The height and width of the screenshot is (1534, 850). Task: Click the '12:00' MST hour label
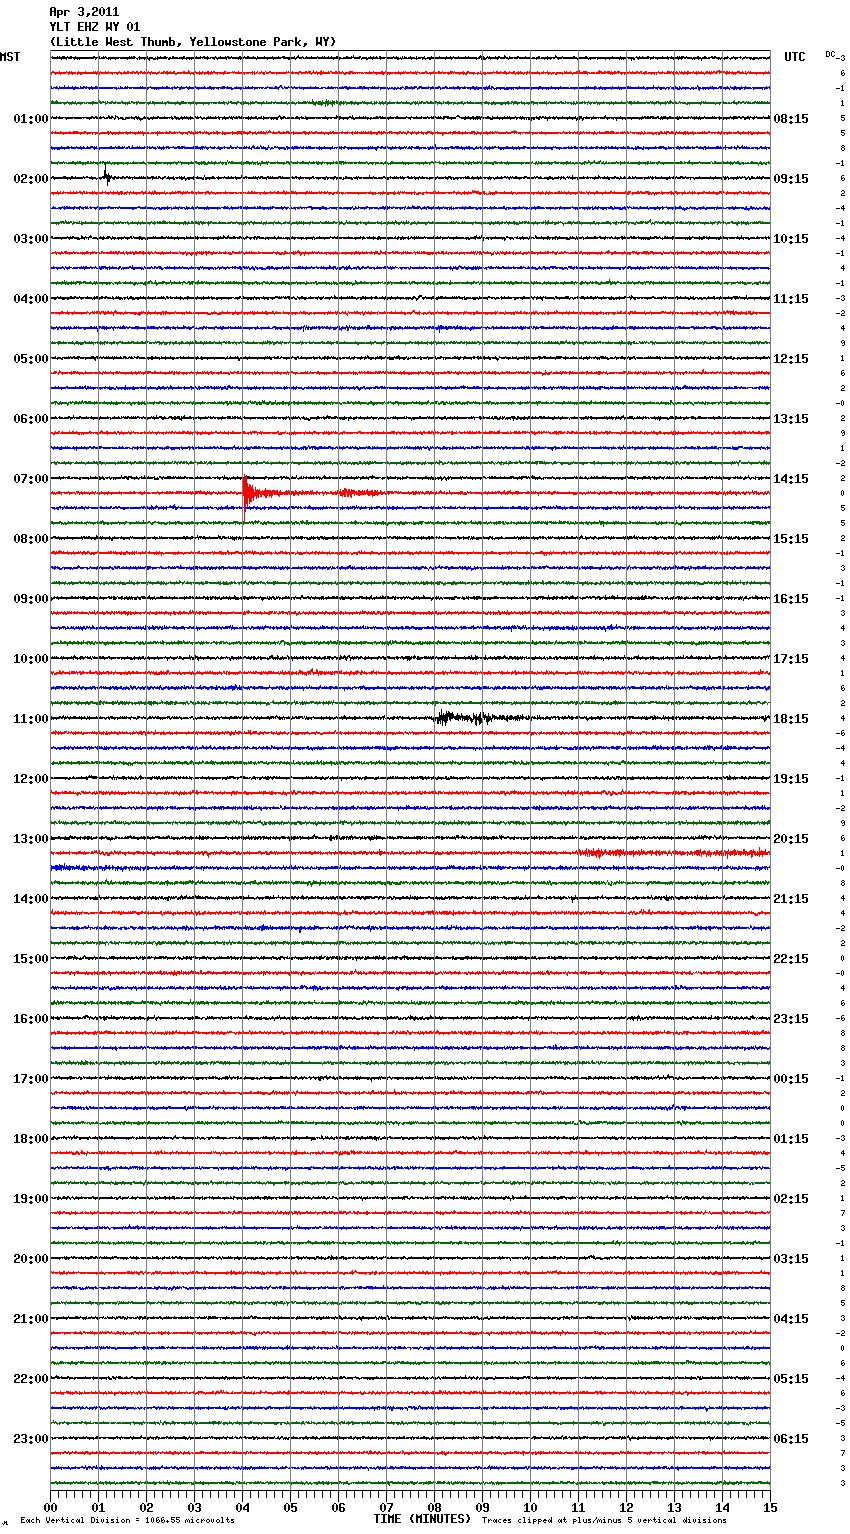coord(30,779)
